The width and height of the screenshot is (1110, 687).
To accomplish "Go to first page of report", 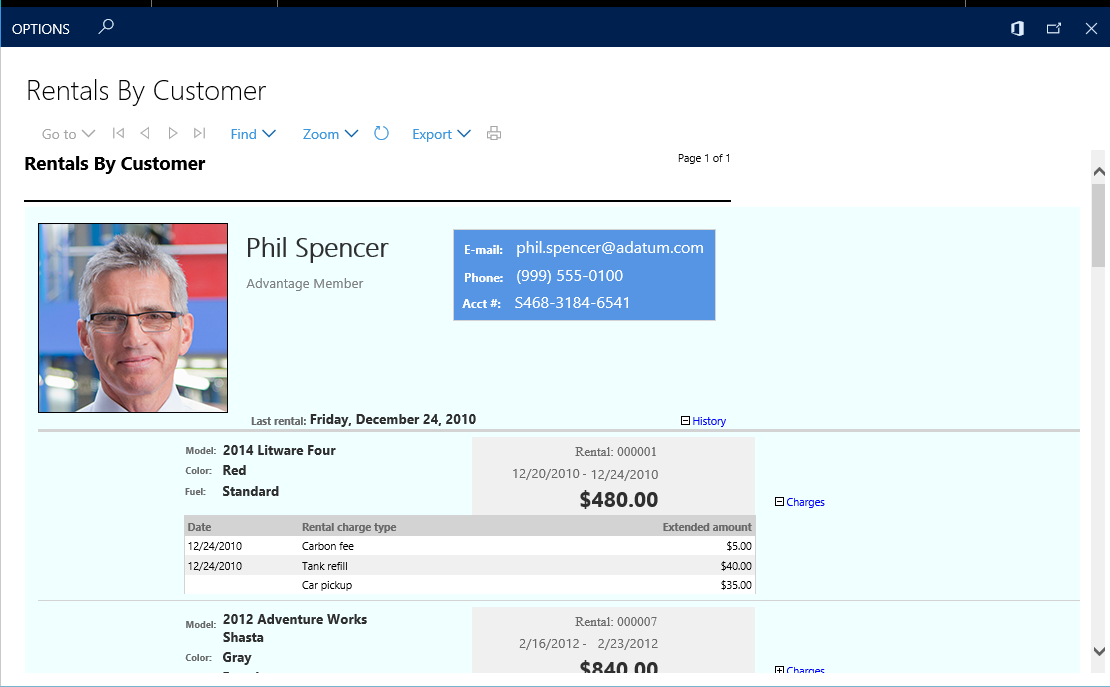I will point(118,133).
